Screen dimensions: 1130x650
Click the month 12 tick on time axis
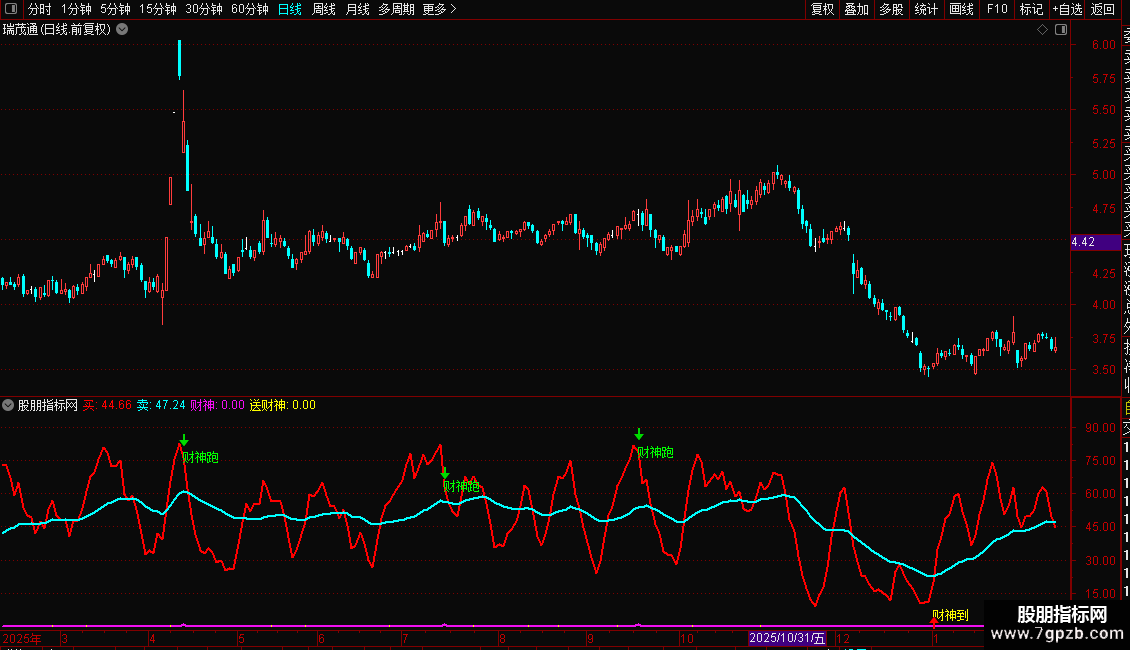pos(842,638)
